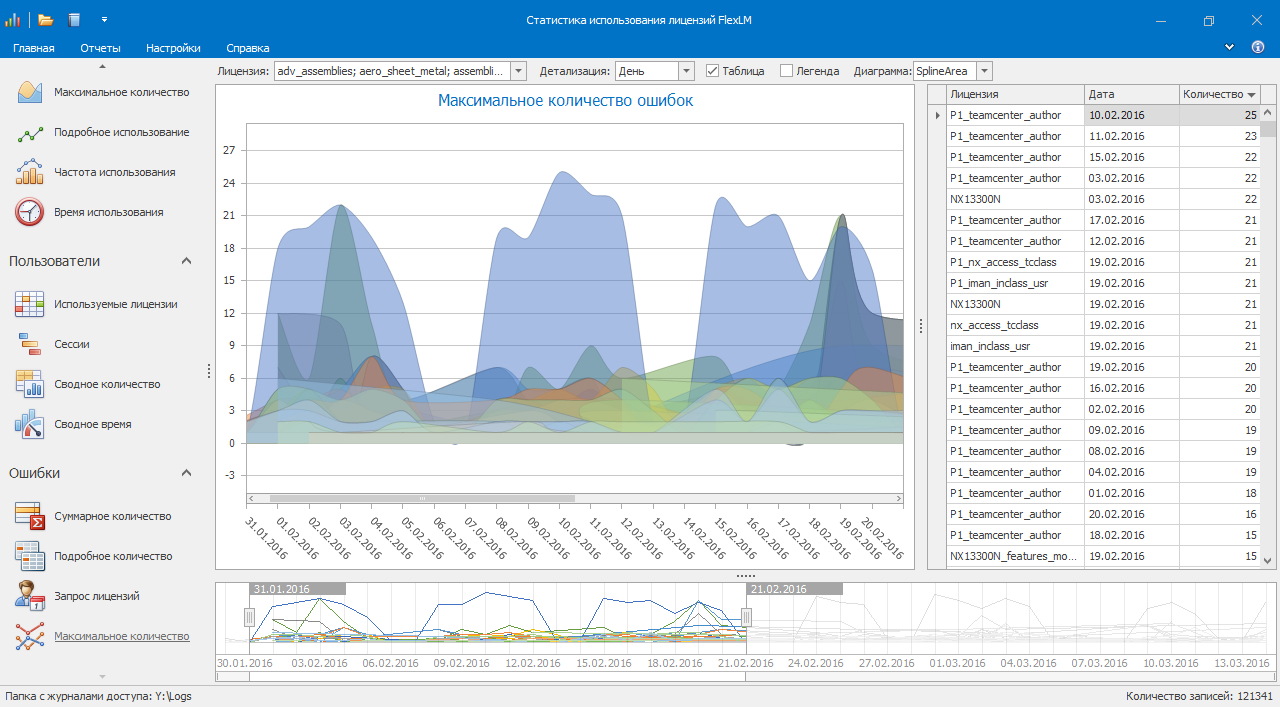Click the right range handle on timeline

point(746,618)
